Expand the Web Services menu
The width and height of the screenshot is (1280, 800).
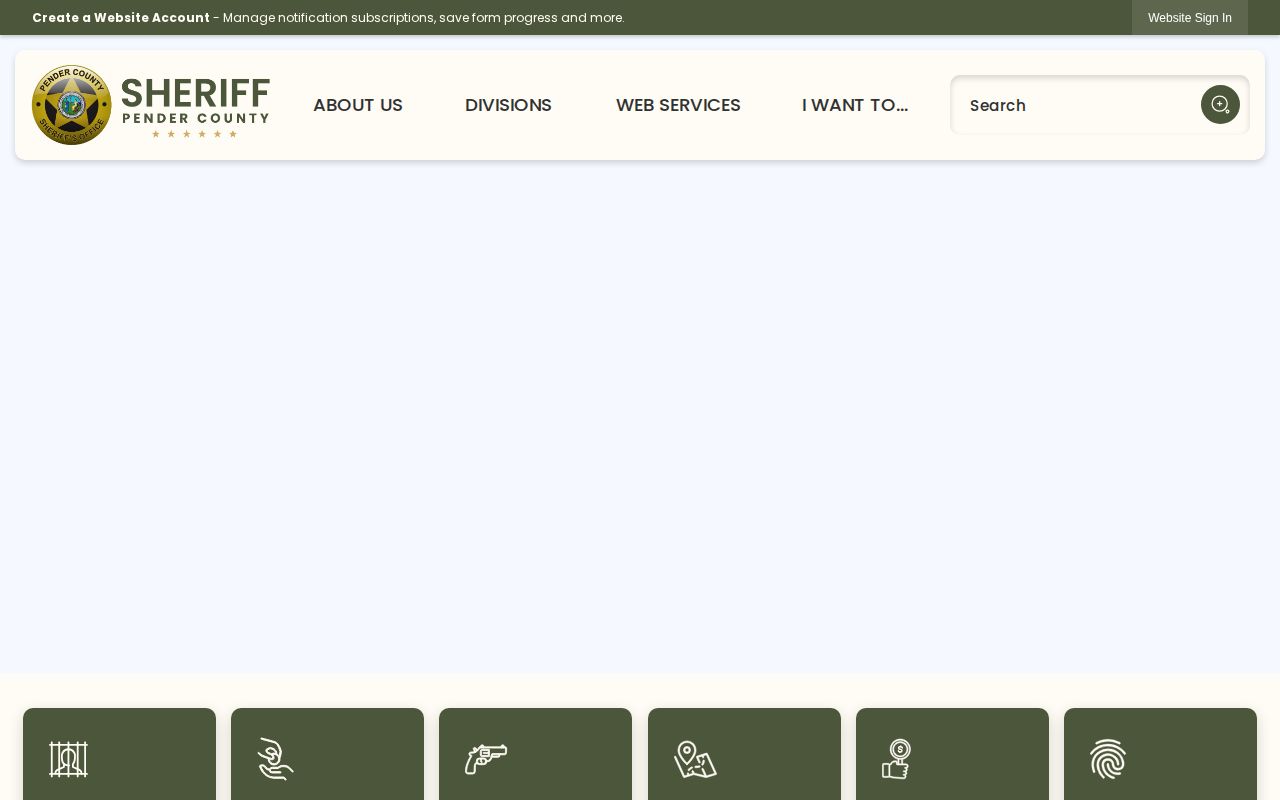tap(678, 105)
